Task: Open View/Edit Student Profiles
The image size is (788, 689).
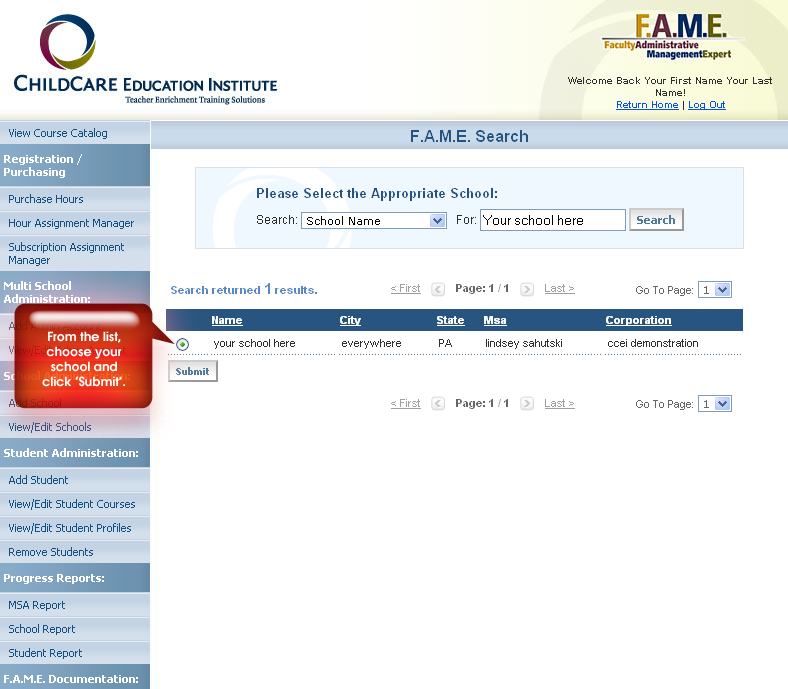Action: click(75, 528)
